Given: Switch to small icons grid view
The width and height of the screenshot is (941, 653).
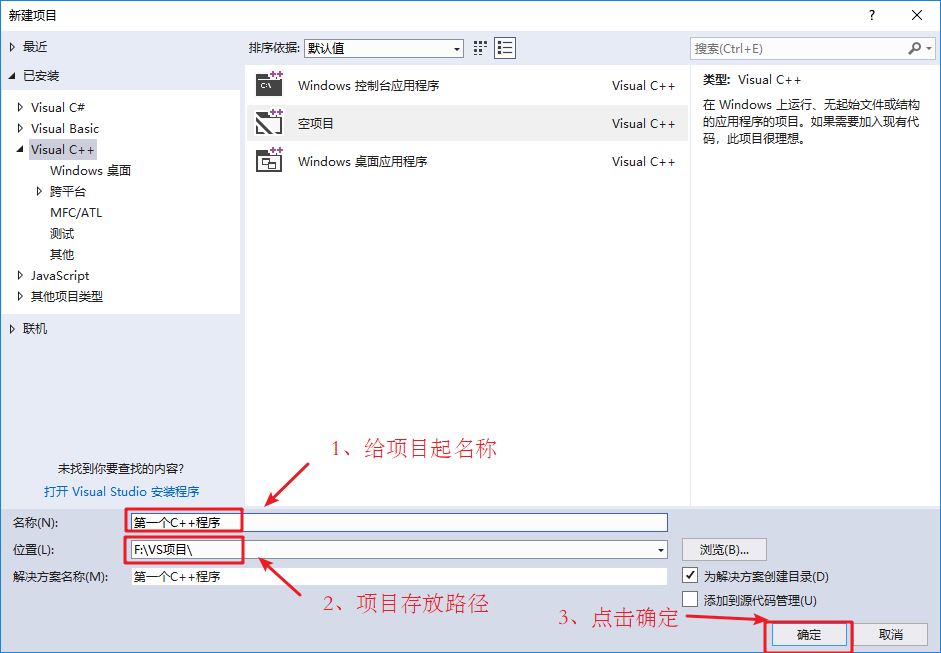Looking at the screenshot, I should (x=480, y=48).
